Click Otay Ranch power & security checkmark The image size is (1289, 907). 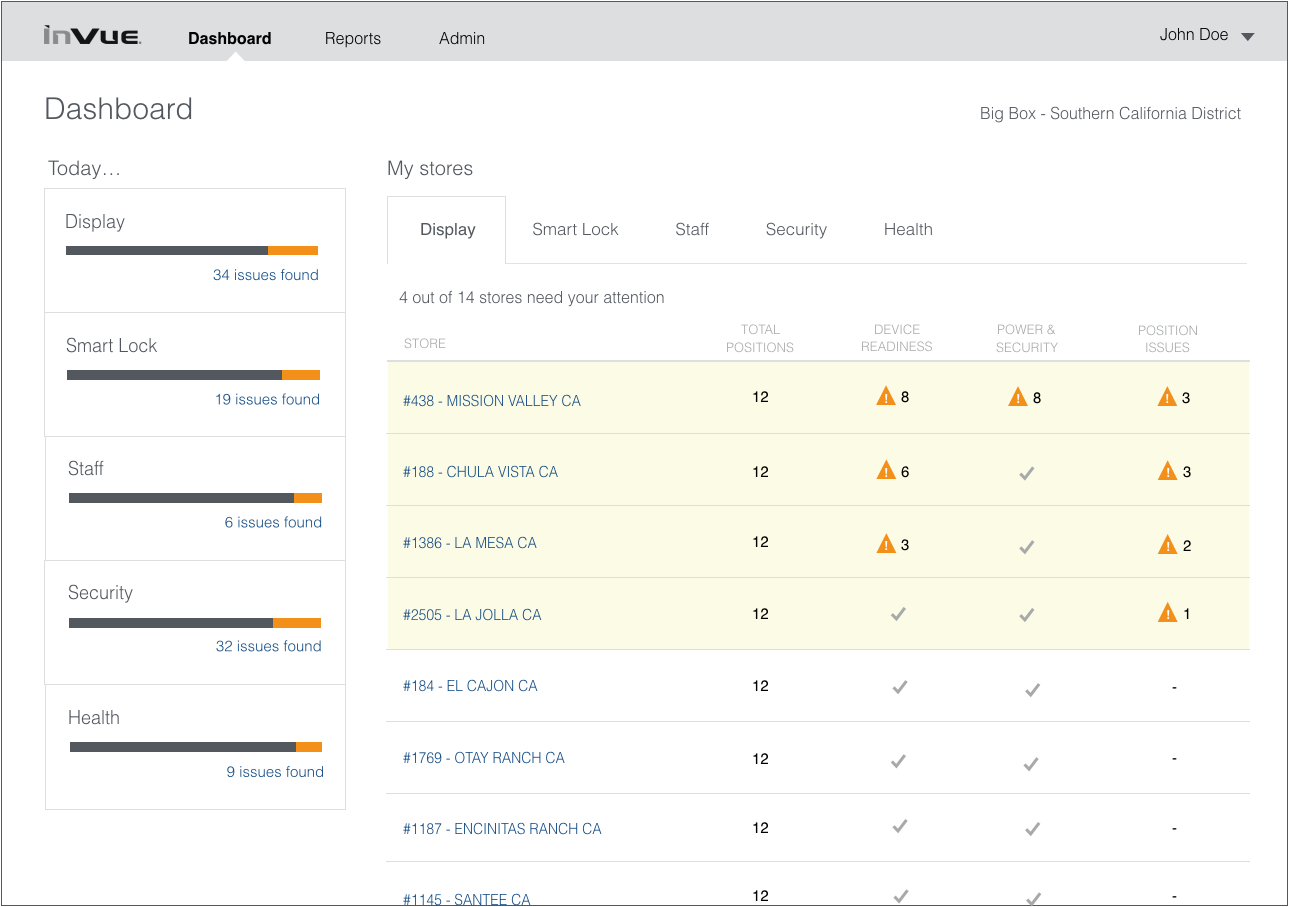1032,764
